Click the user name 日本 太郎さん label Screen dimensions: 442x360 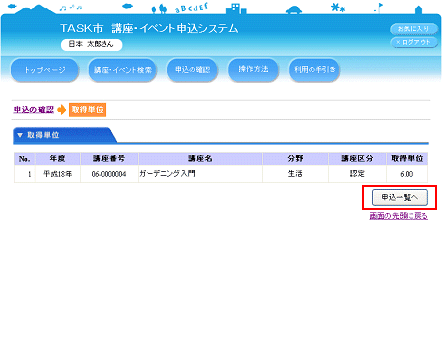pos(91,44)
